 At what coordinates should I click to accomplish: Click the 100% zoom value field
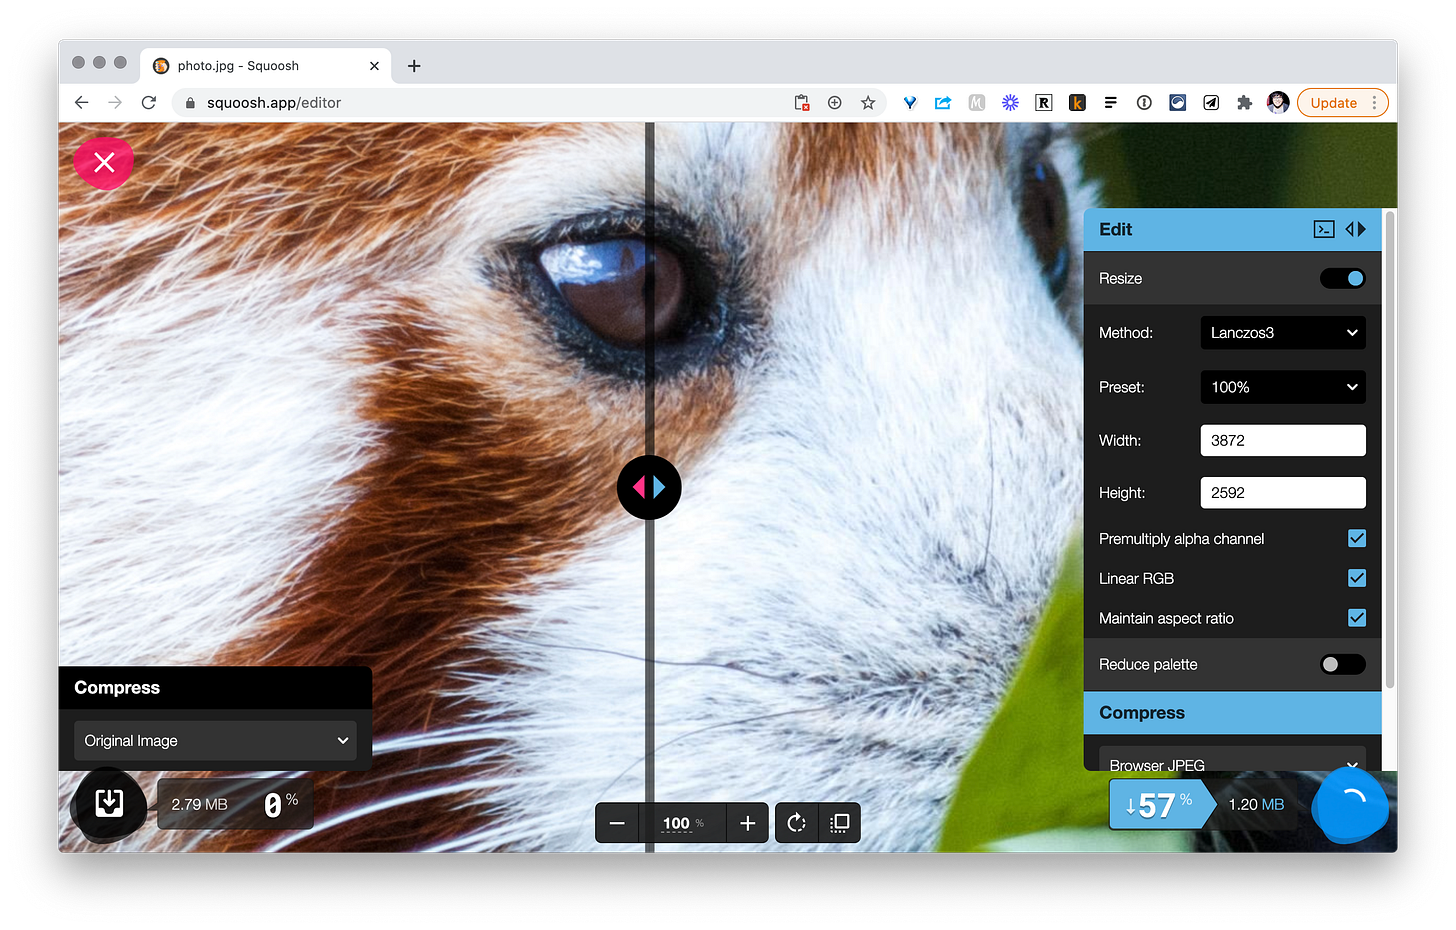tap(682, 823)
